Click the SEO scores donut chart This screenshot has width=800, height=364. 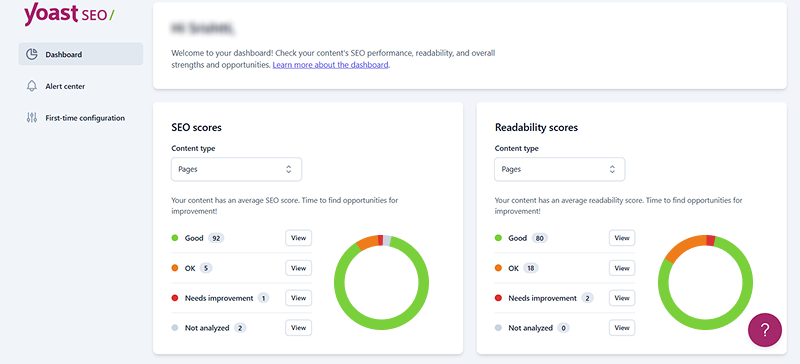tap(382, 282)
